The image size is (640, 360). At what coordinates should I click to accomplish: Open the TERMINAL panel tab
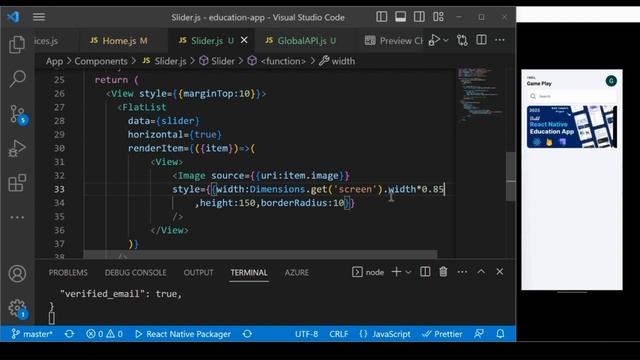249,272
